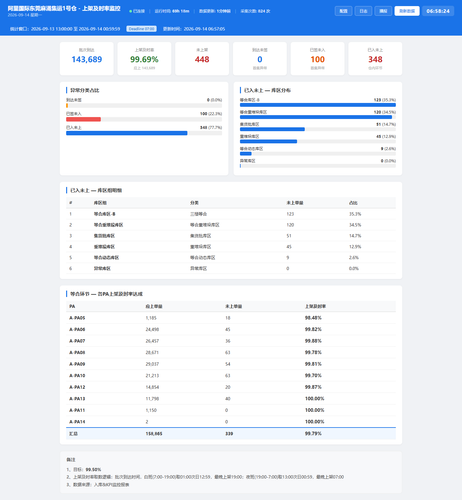Click the 1,150 cell for A-PA11
Screen dimensions: 462x500
click(151, 410)
